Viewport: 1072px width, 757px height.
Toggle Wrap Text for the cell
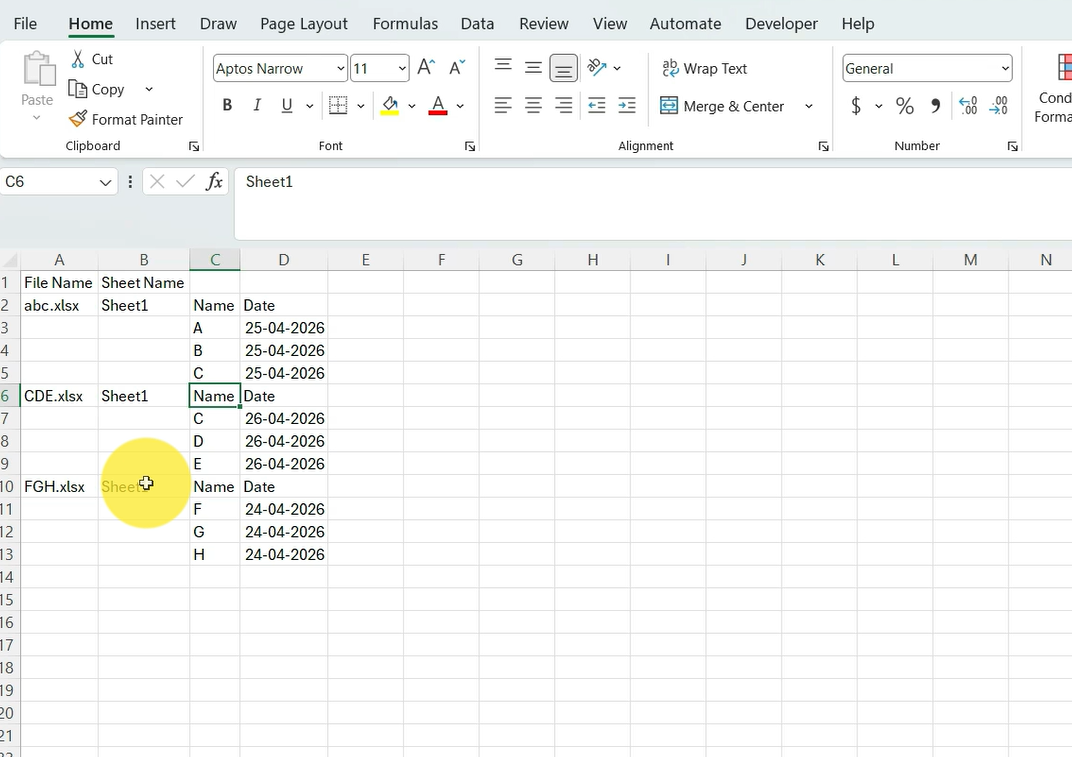[706, 68]
